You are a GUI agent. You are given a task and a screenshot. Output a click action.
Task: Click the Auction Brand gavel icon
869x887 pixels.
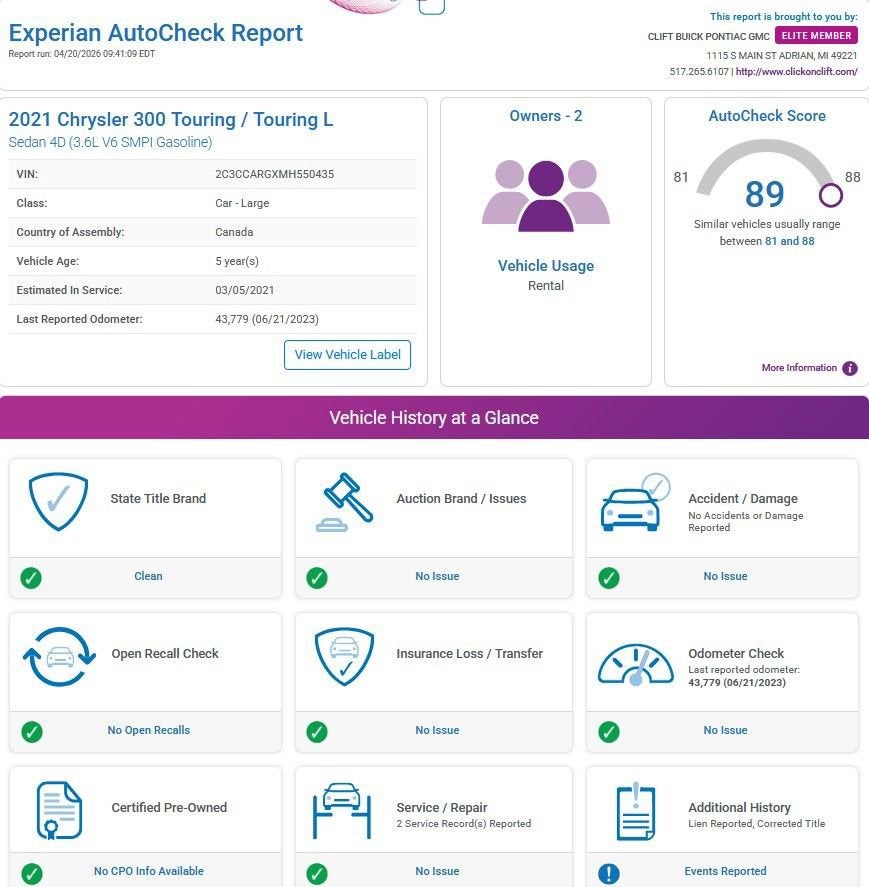point(345,501)
